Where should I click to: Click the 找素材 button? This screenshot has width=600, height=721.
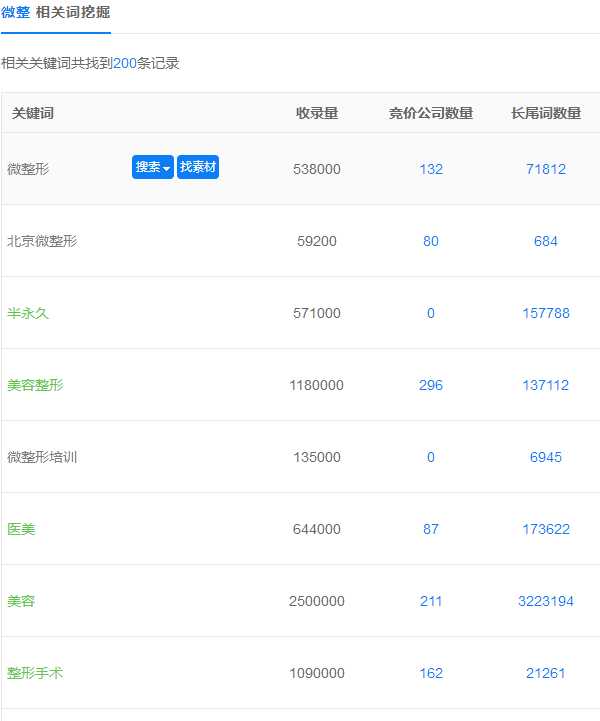point(198,168)
